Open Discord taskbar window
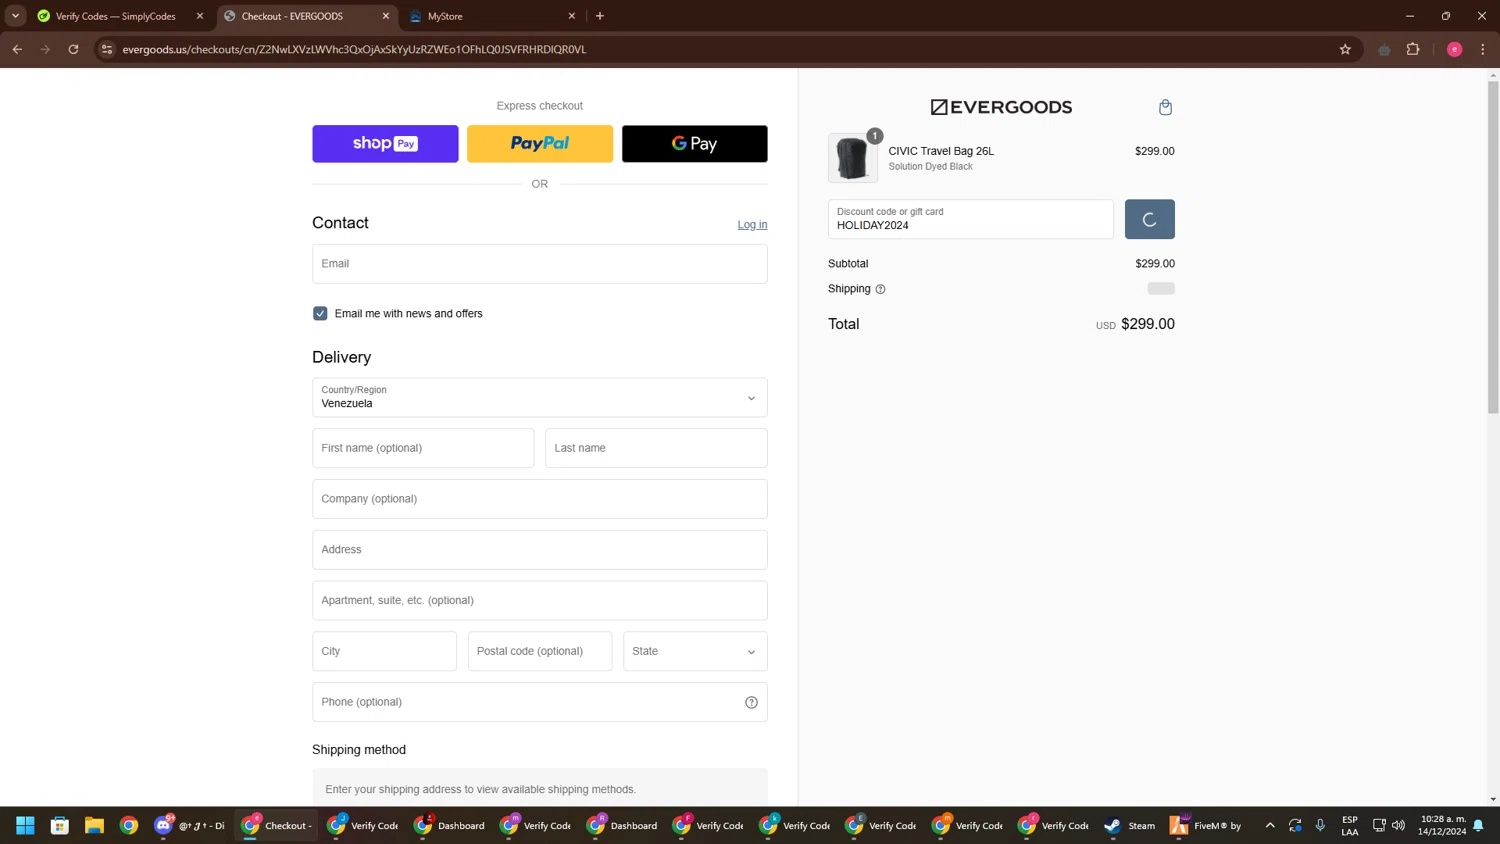The image size is (1500, 844). (190, 825)
